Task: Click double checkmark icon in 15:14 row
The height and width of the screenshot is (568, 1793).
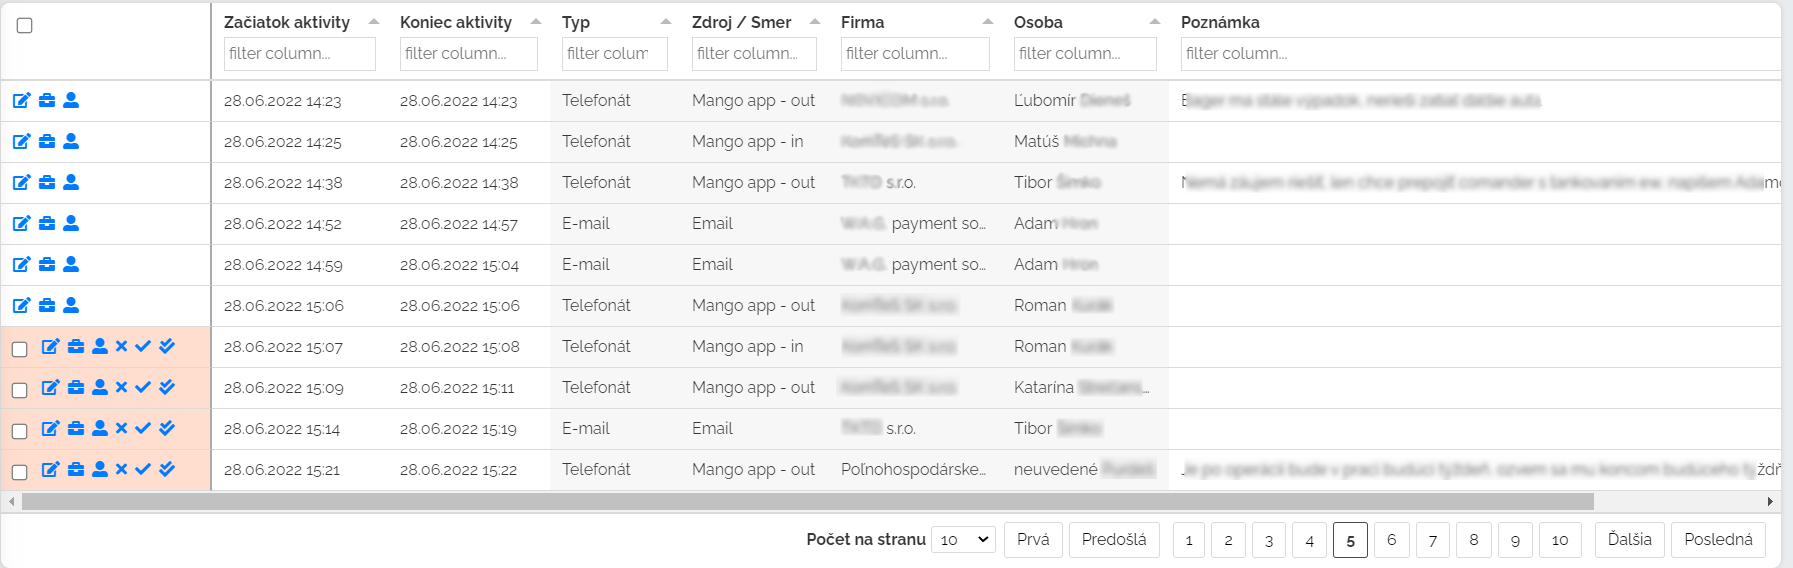Action: pos(167,428)
